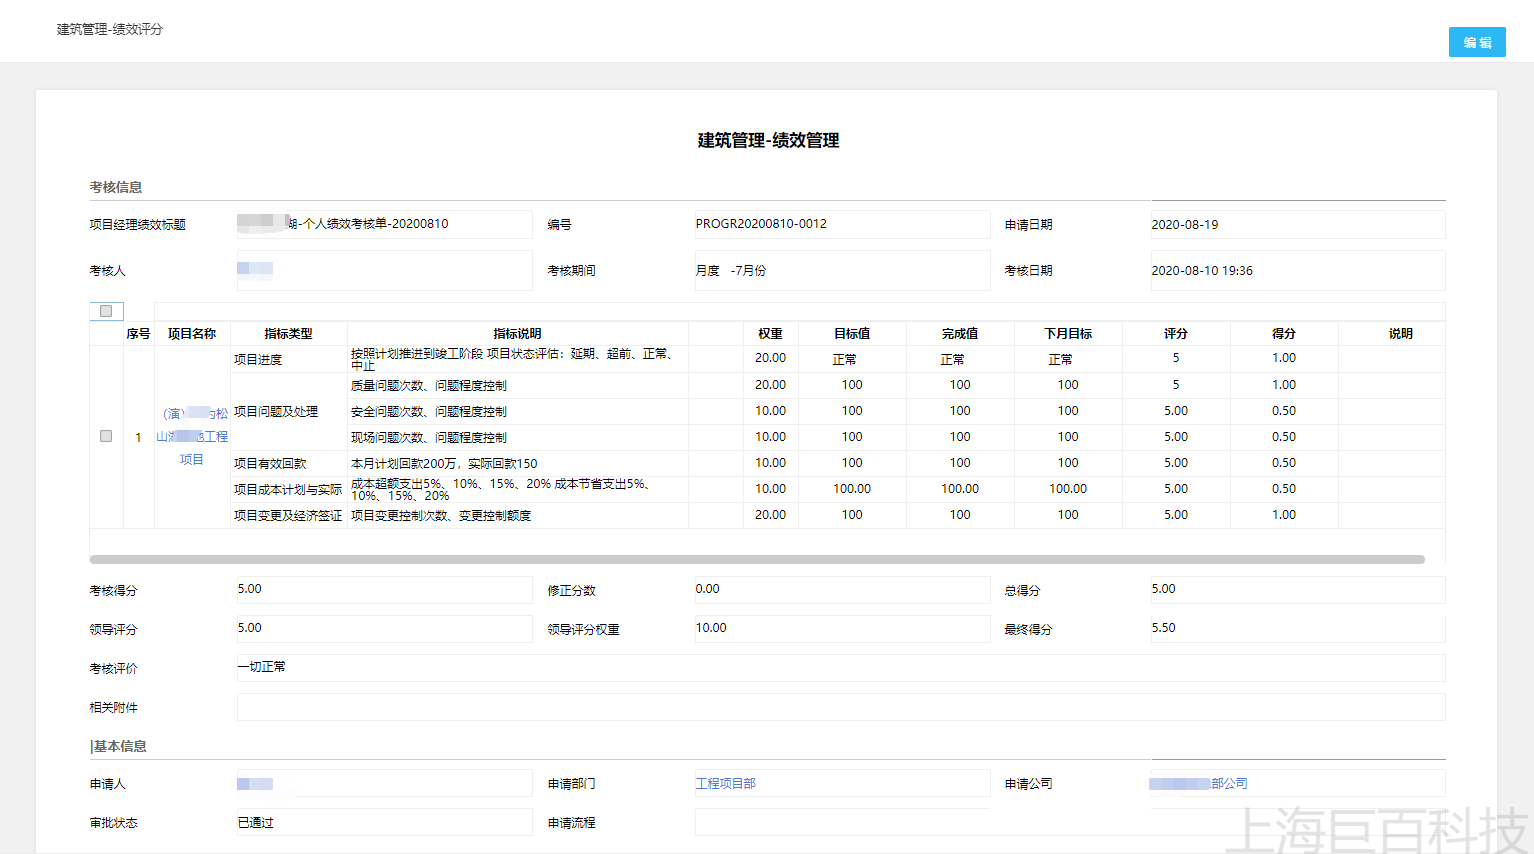Click the 编辑 button
Viewport: 1534px width, 854px height.
(1477, 42)
